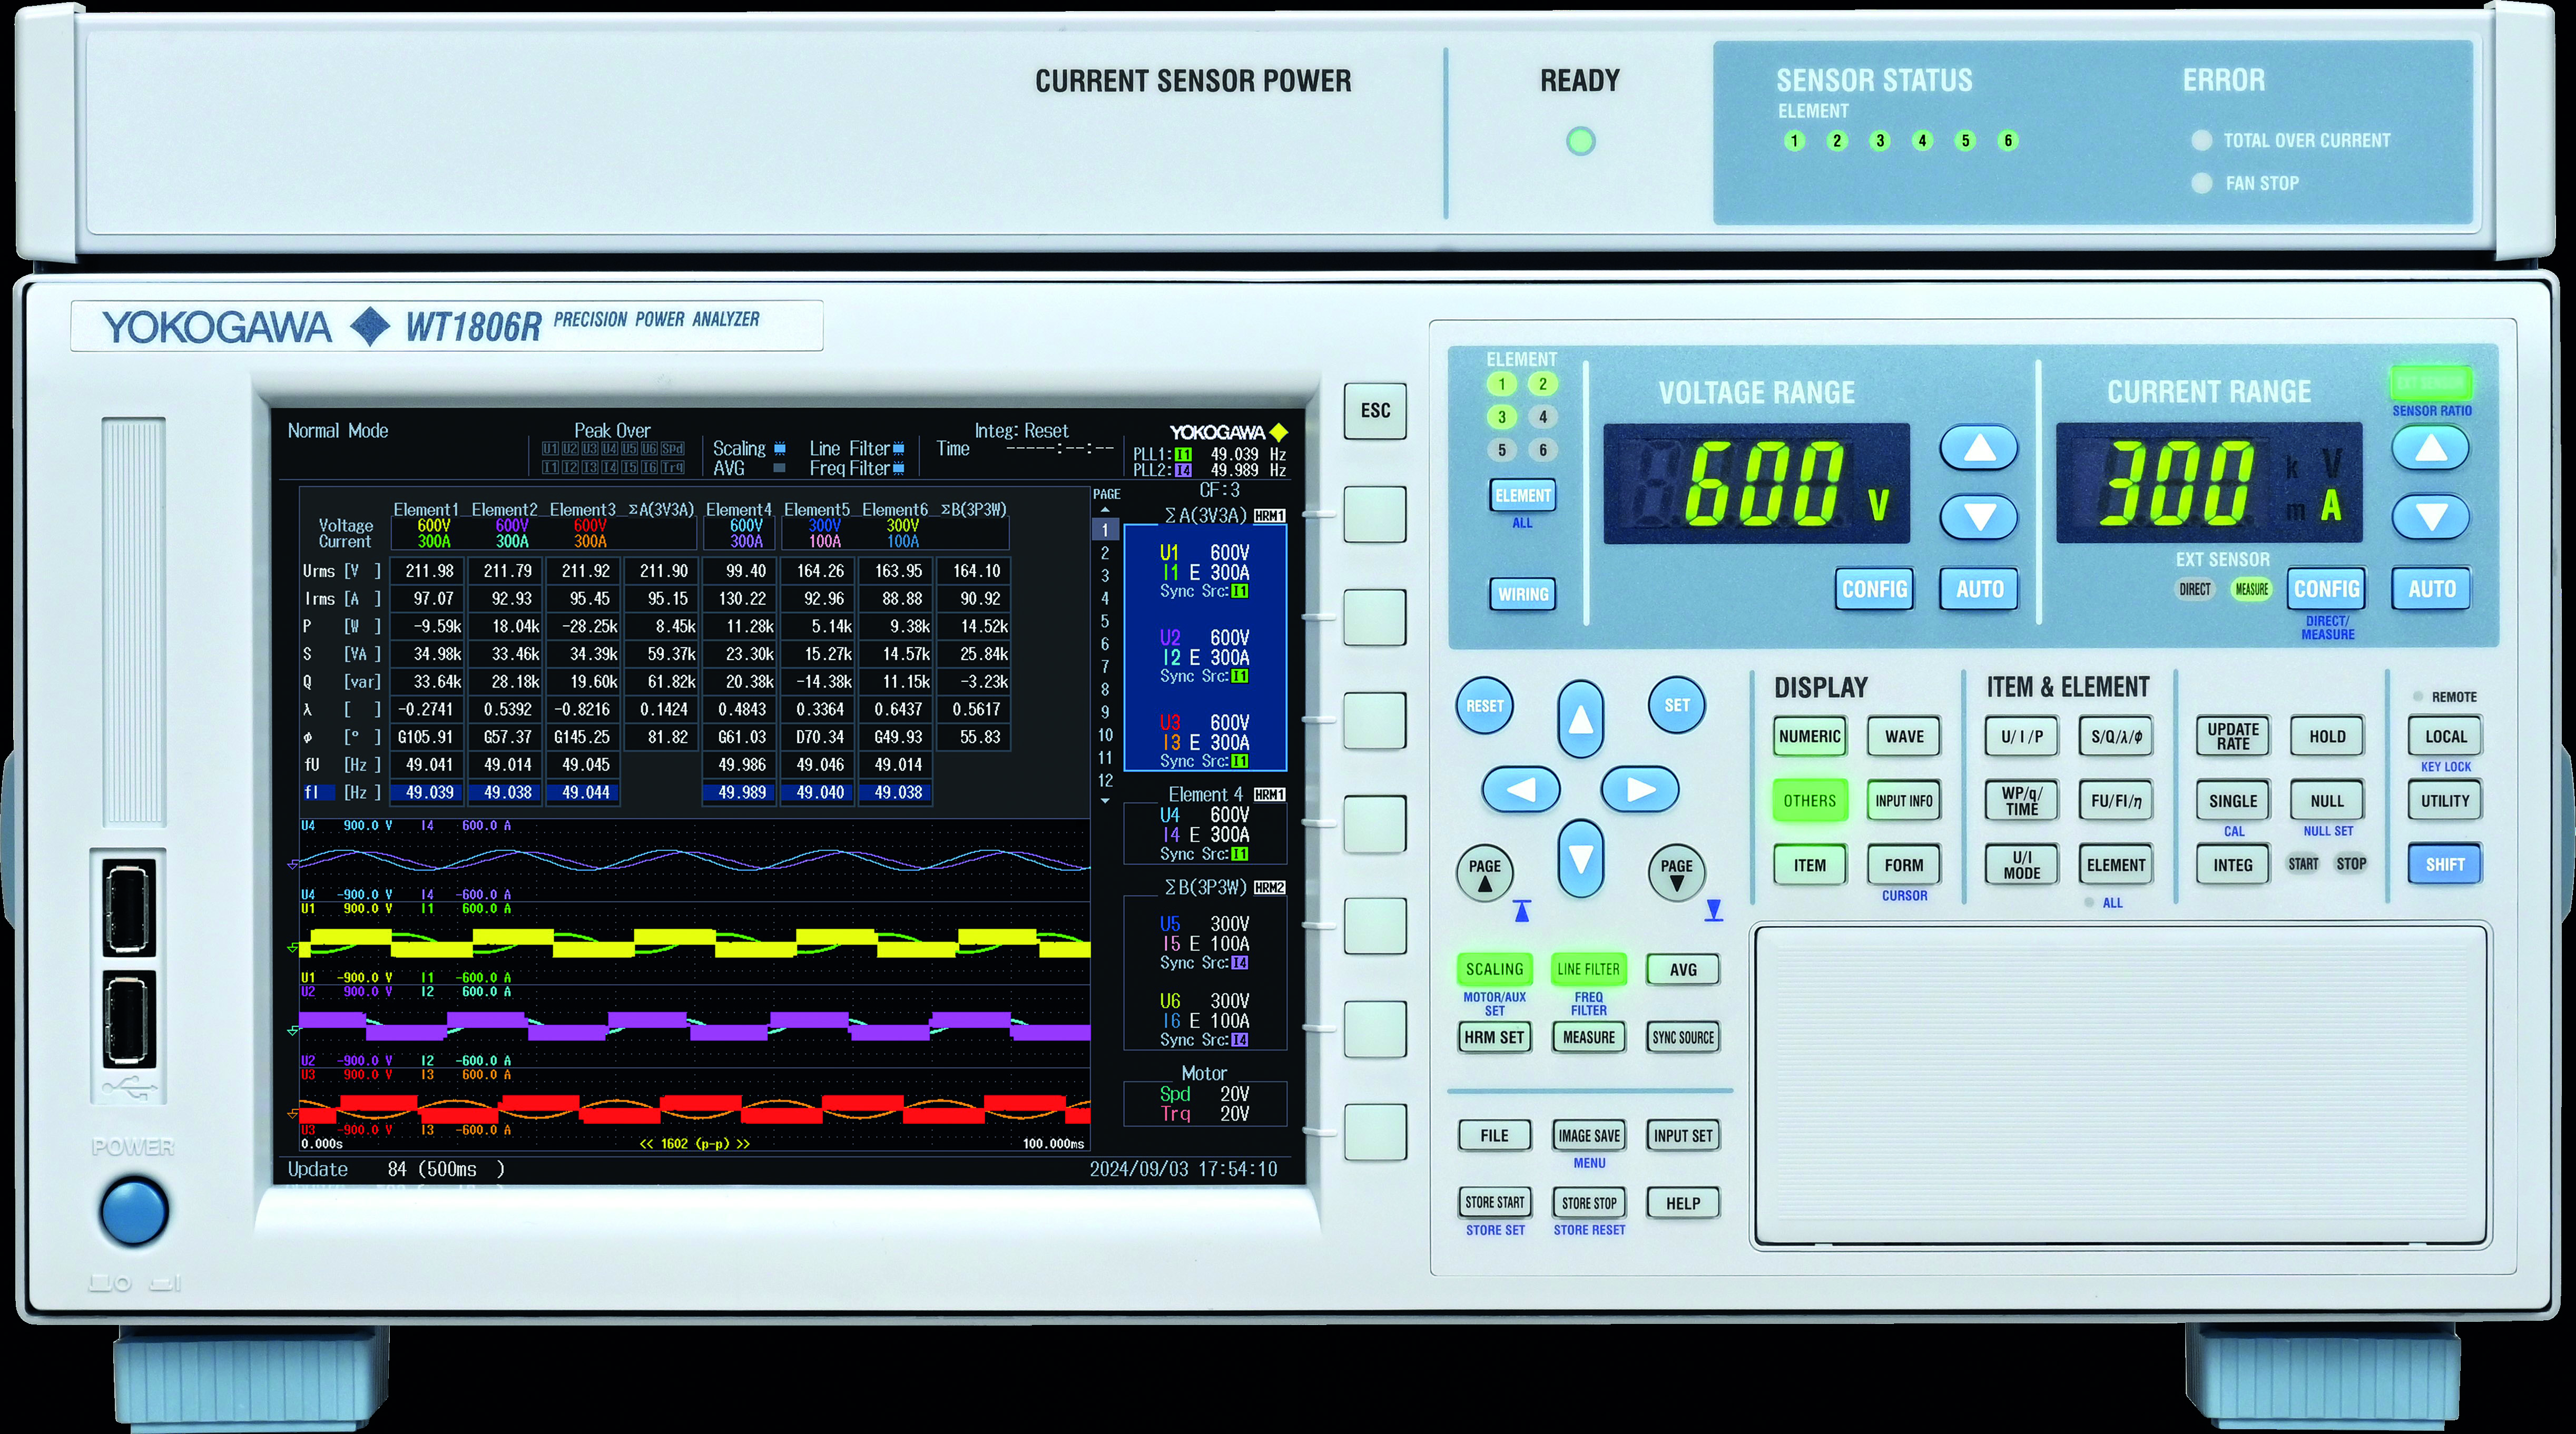Viewport: 2576px width, 1434px height.
Task: Open the FORM settings key
Action: pos(1903,865)
